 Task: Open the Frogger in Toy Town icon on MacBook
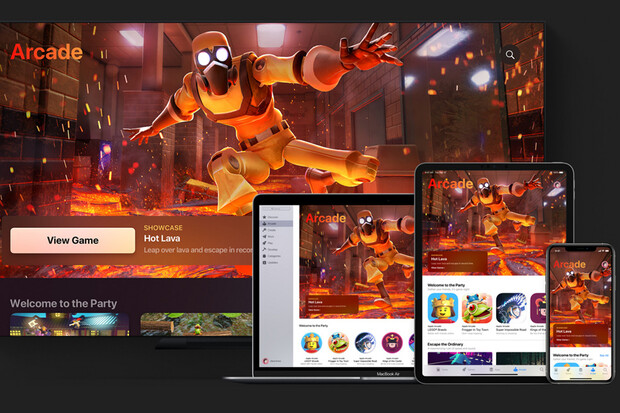point(338,343)
